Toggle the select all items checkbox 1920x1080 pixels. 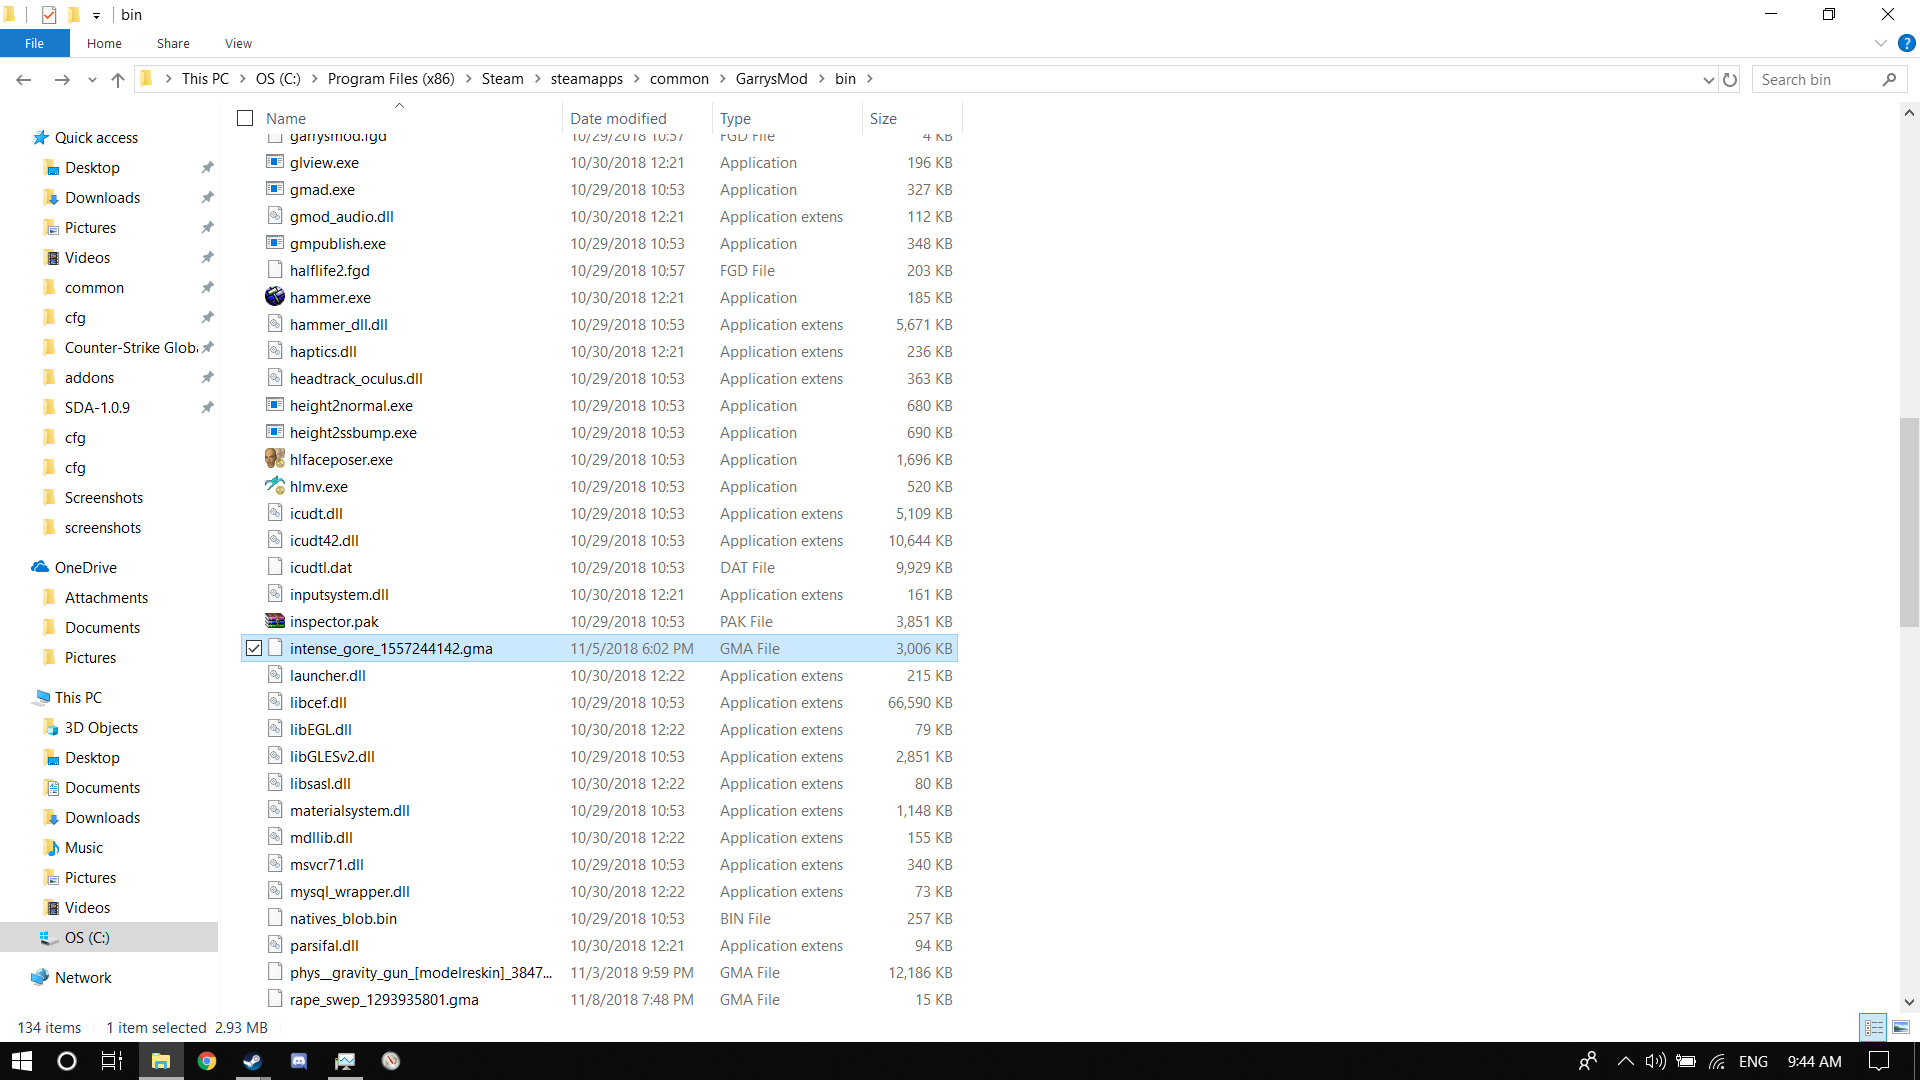pyautogui.click(x=245, y=118)
